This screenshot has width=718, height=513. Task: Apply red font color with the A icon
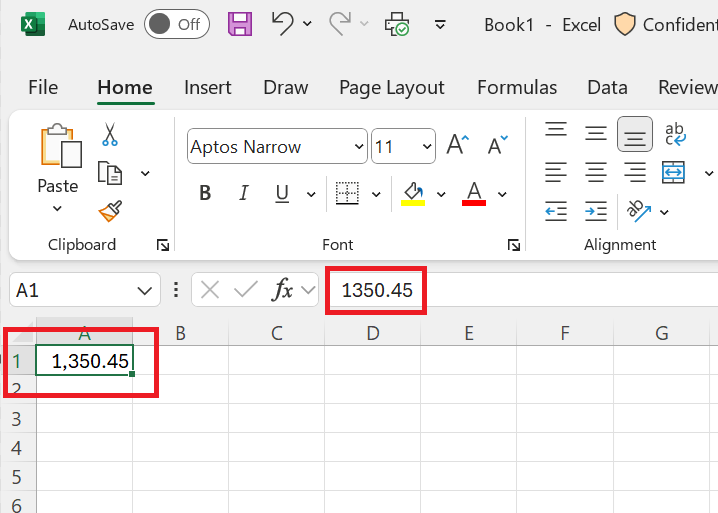pyautogui.click(x=474, y=194)
